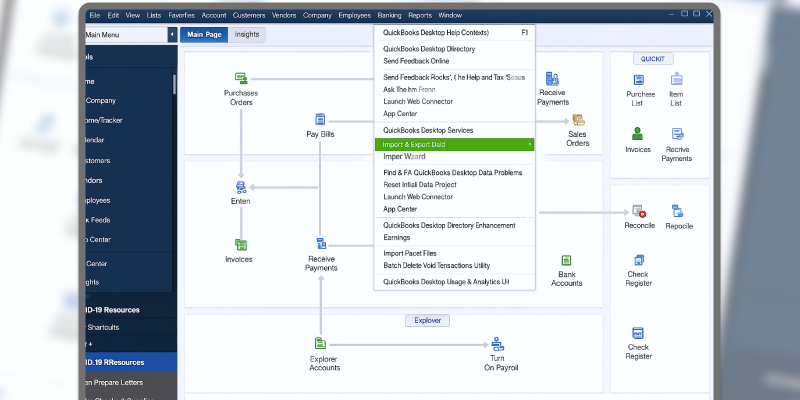This screenshot has width=800, height=400.
Task: Open the Lists menu
Action: point(154,15)
